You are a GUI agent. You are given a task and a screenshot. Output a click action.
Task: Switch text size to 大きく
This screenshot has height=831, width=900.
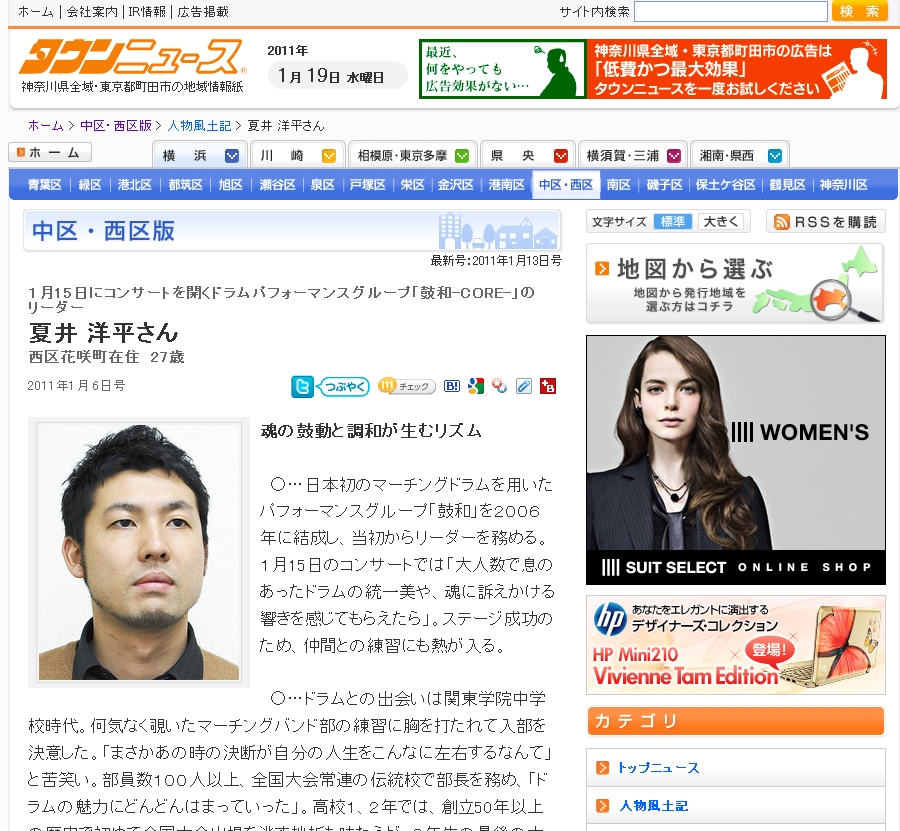coord(720,222)
